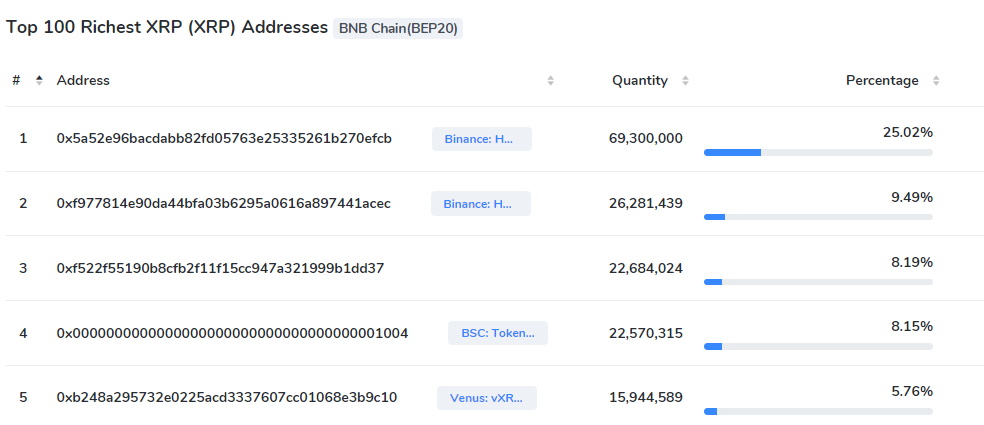Sort by Quantity using its arrows

tap(685, 81)
